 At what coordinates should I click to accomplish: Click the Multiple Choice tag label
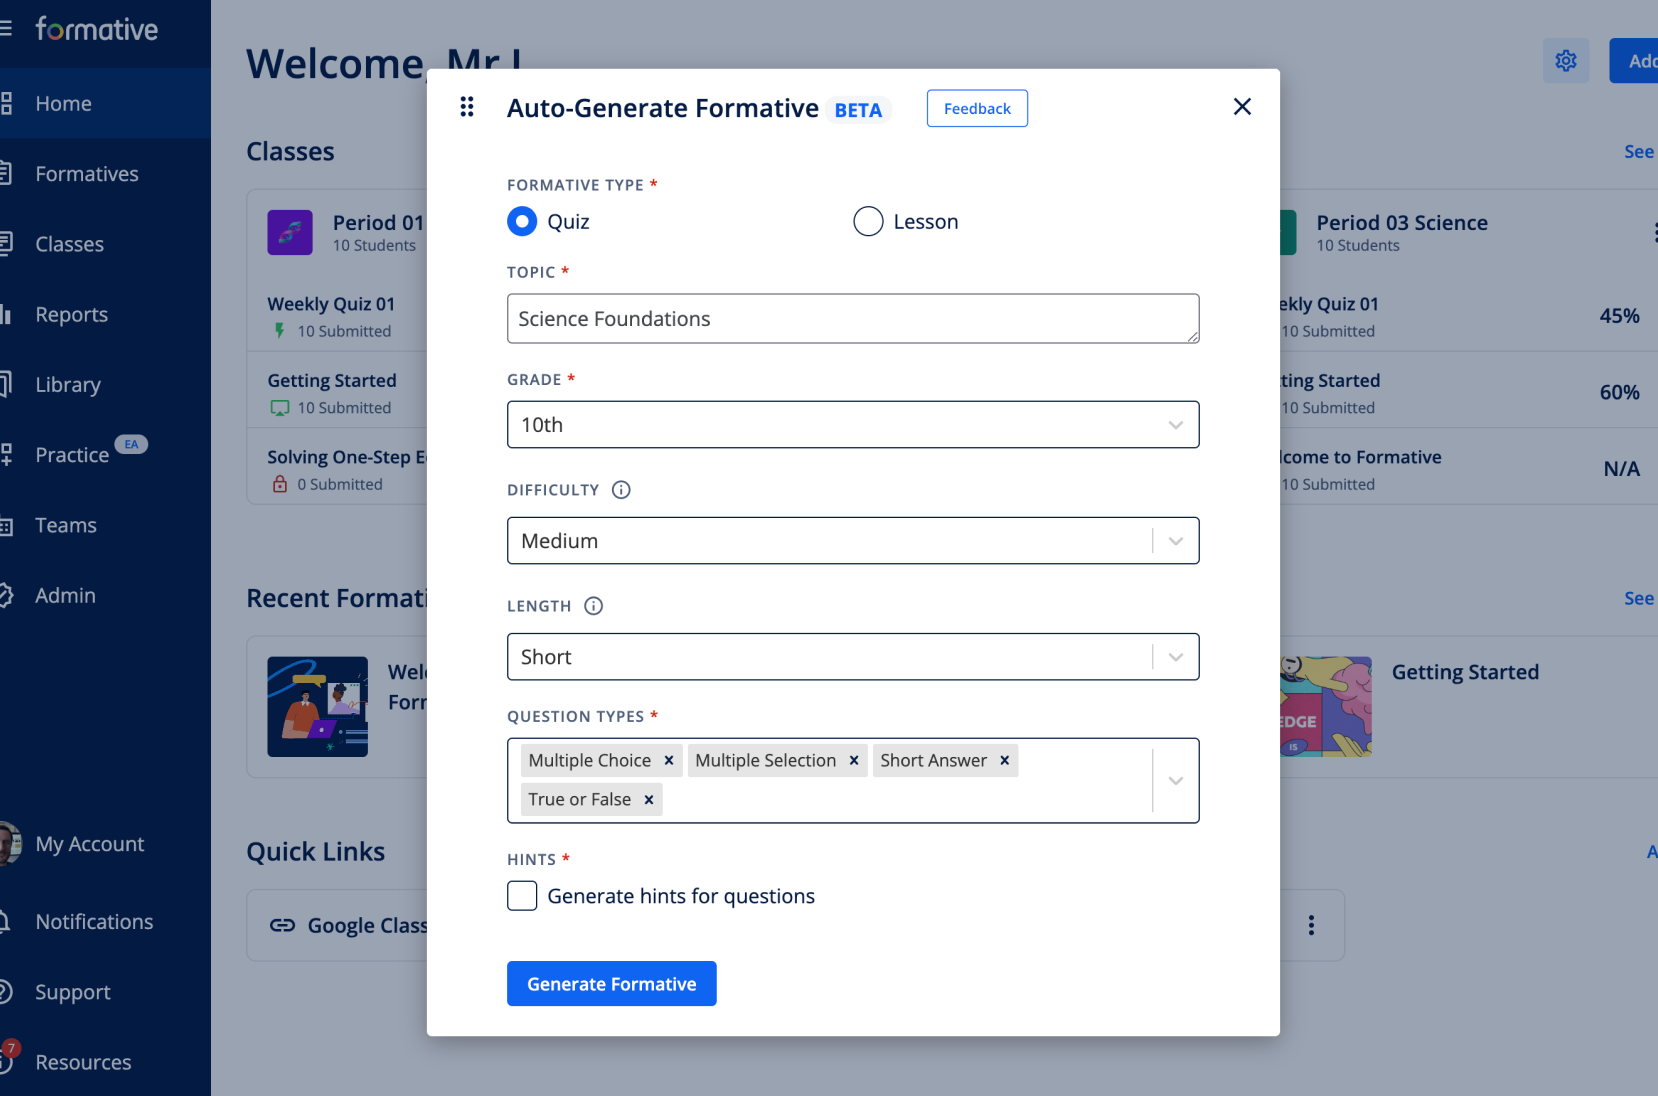tap(590, 761)
